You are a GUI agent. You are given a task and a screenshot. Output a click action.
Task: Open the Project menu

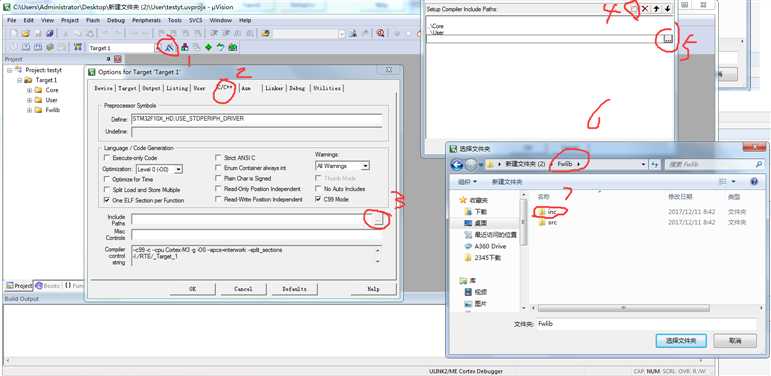[70, 21]
